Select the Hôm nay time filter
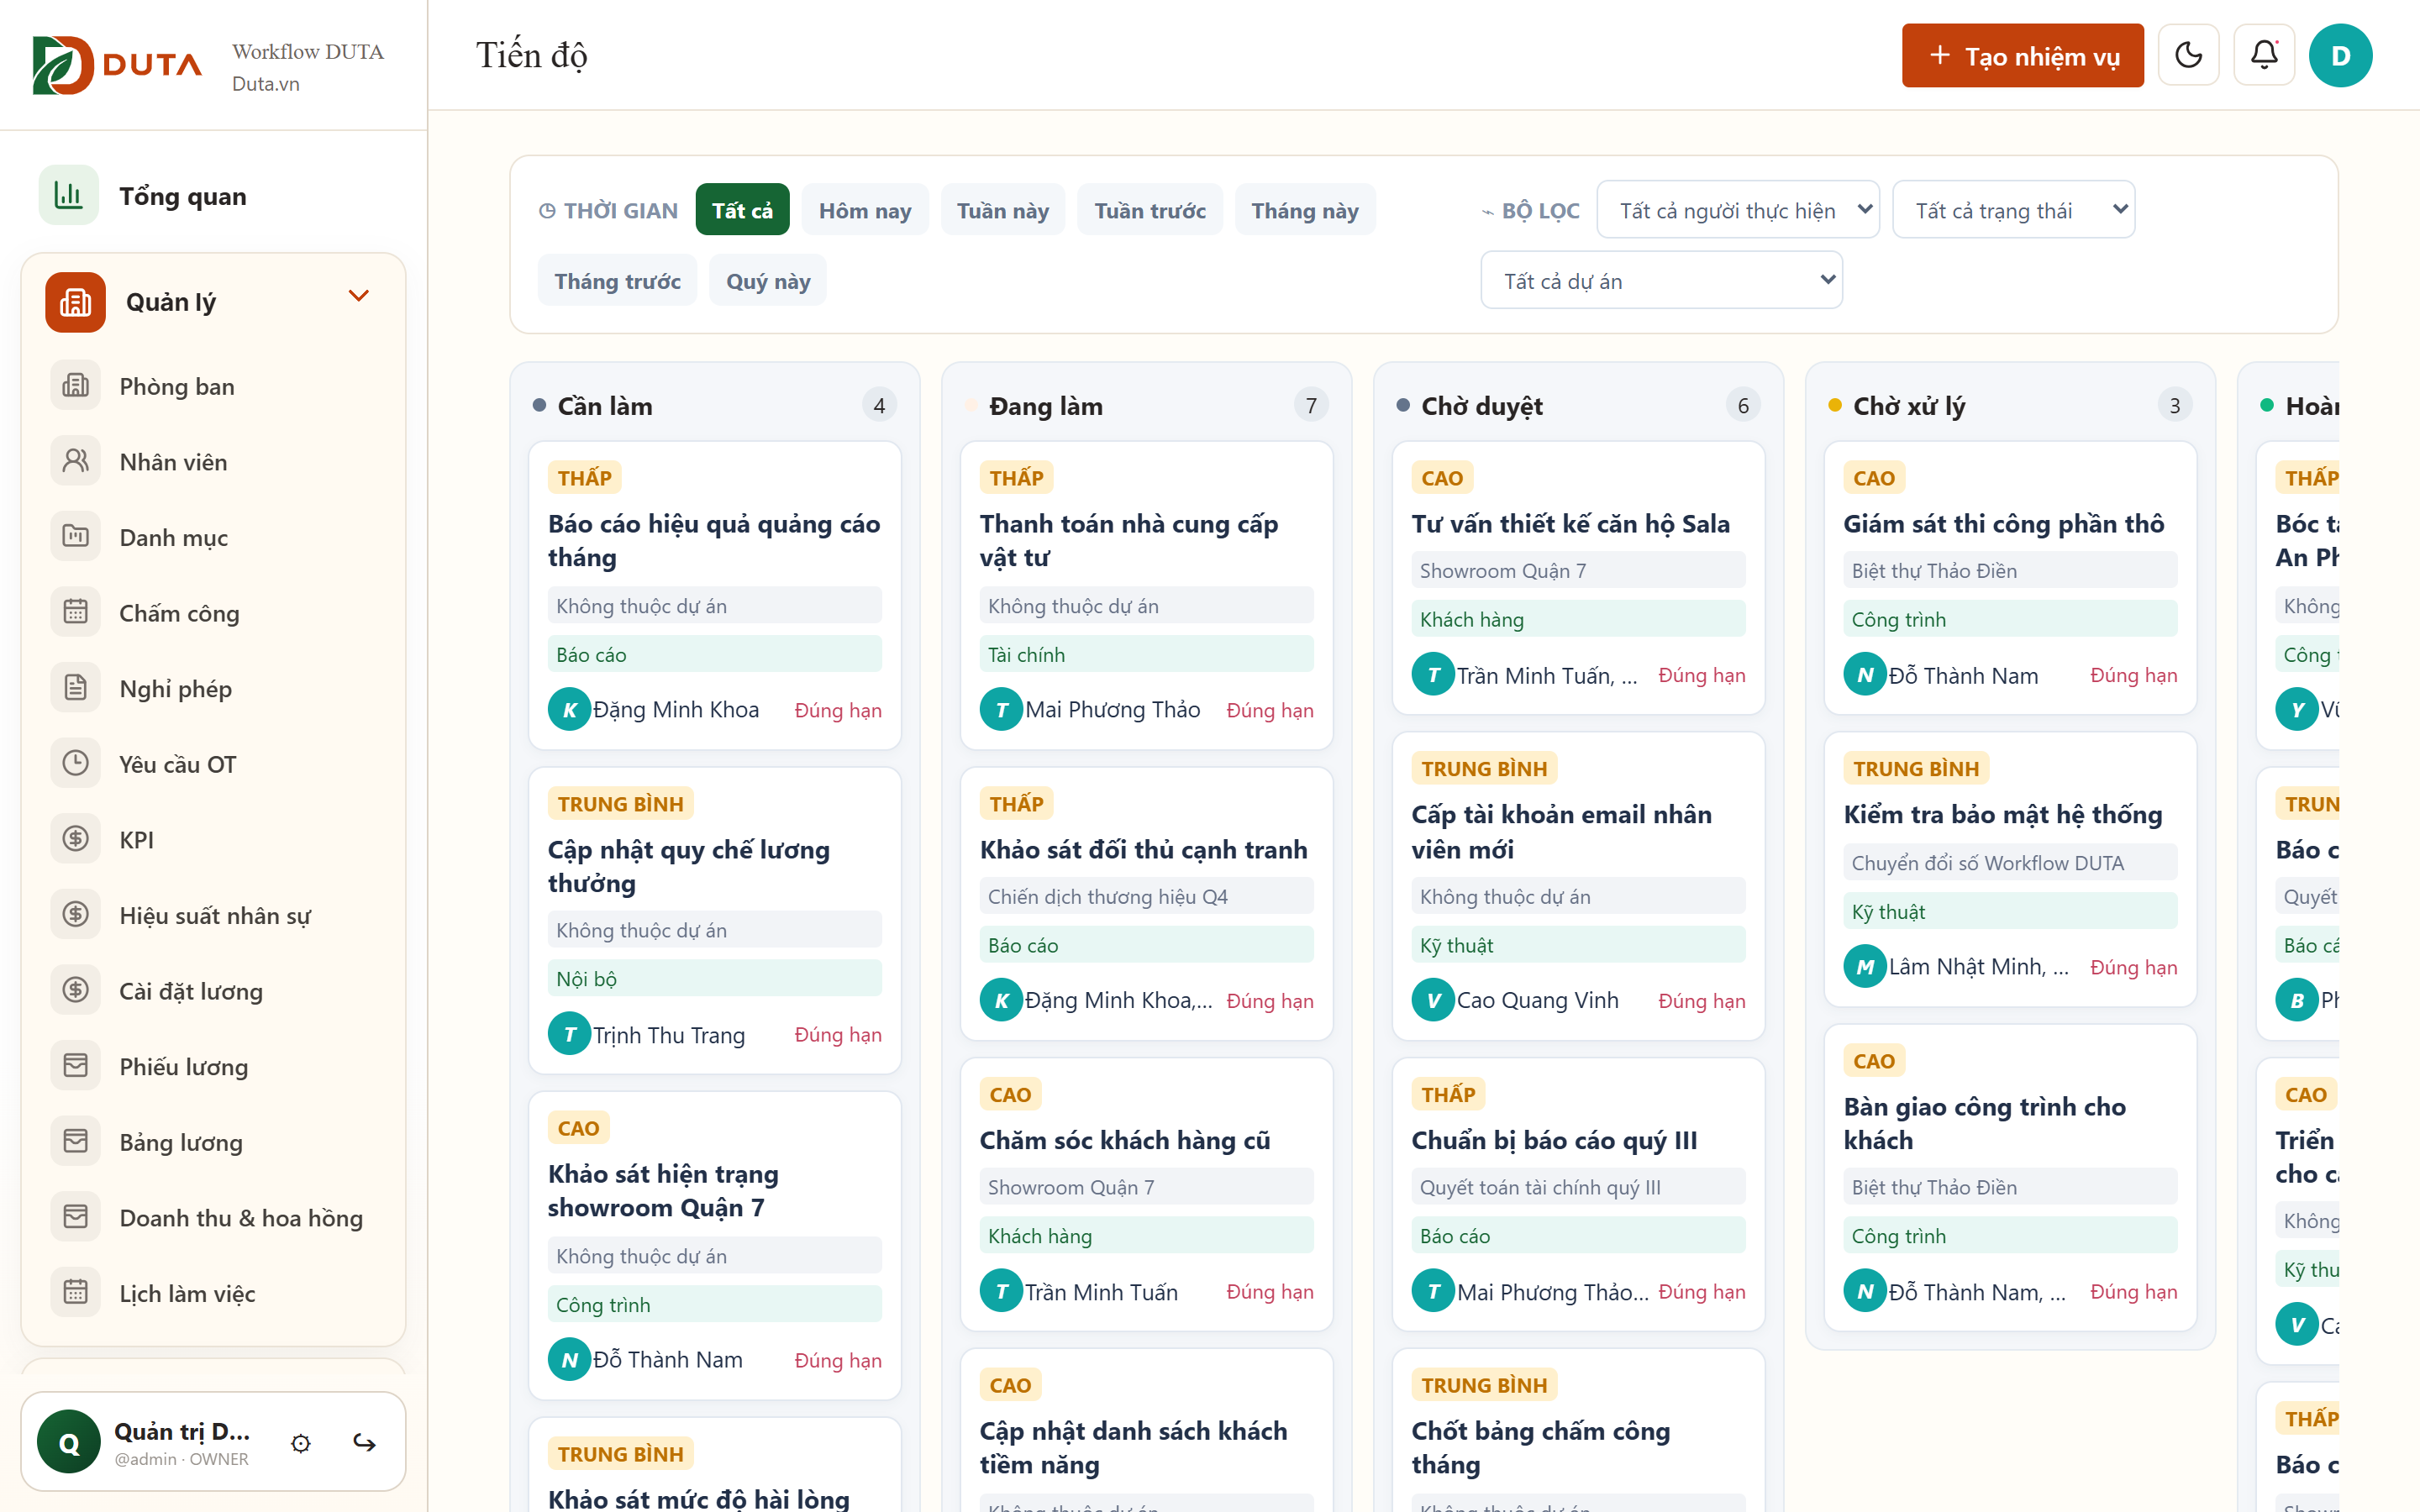Image resolution: width=2420 pixels, height=1512 pixels. [x=865, y=210]
